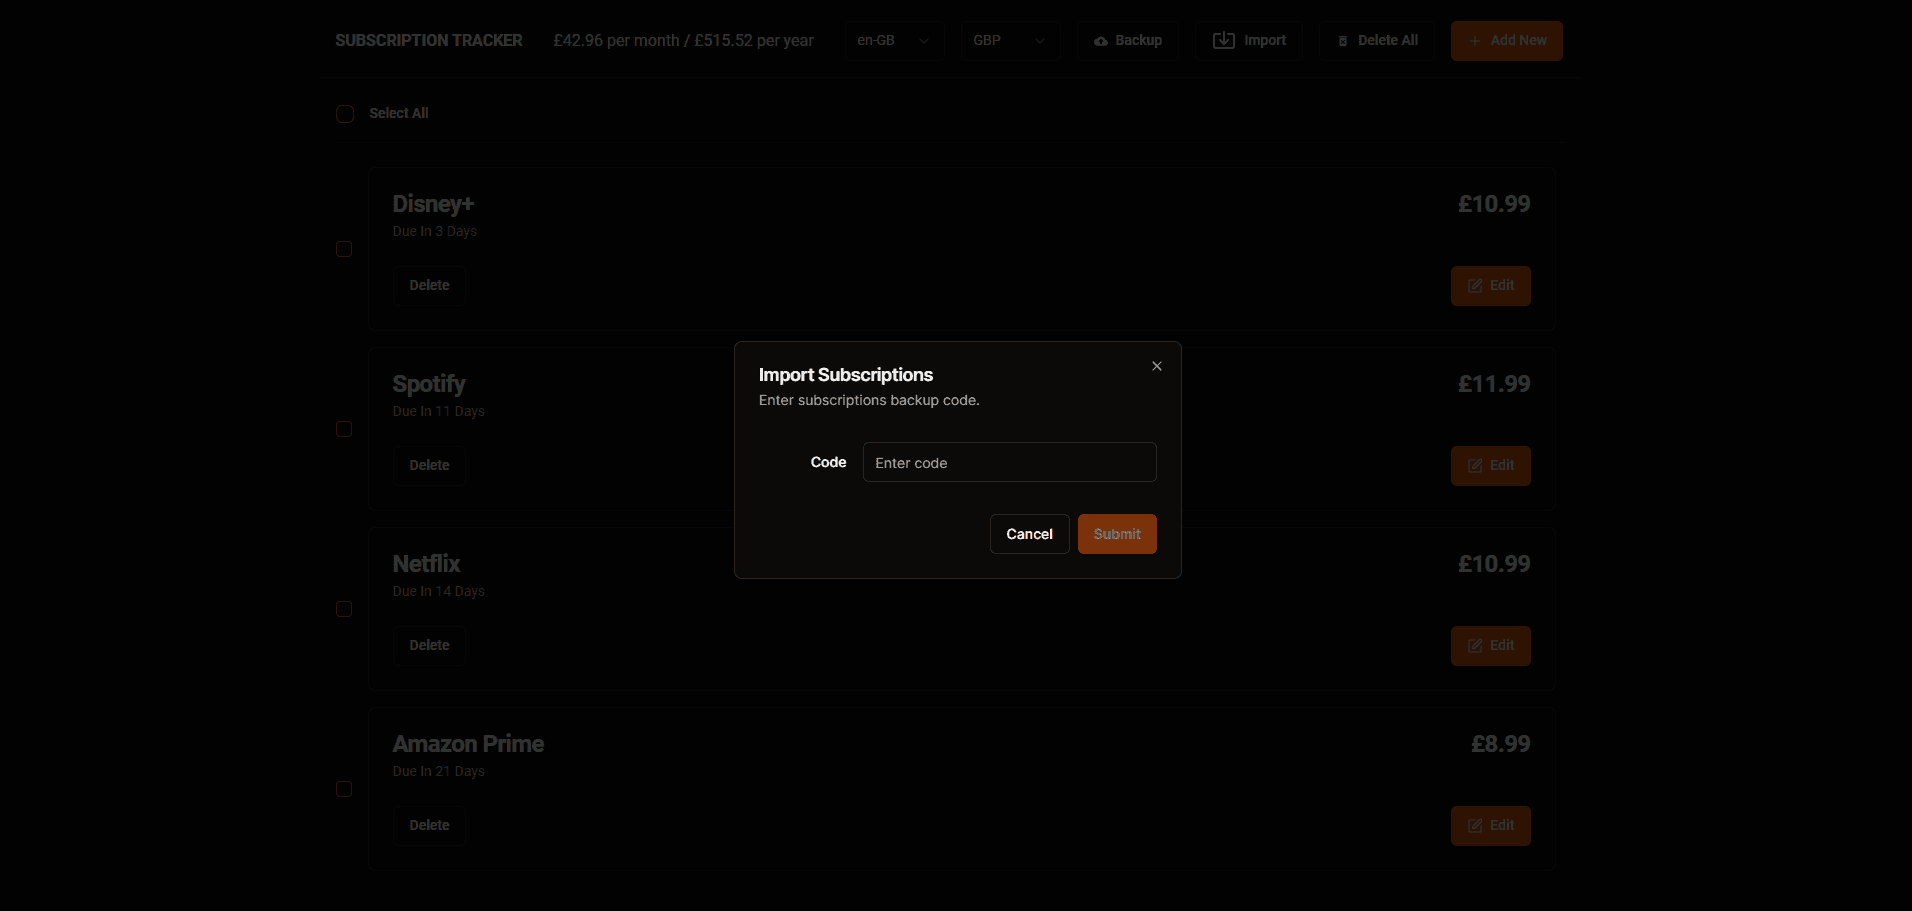Click the Spotify title text
This screenshot has width=1912, height=911.
[429, 384]
